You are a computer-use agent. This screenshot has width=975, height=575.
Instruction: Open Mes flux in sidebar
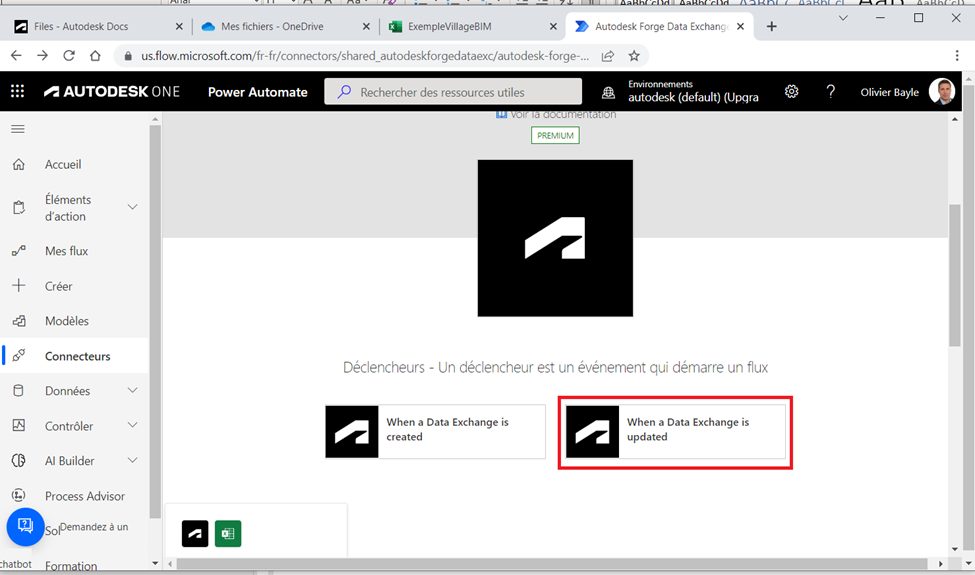(67, 251)
